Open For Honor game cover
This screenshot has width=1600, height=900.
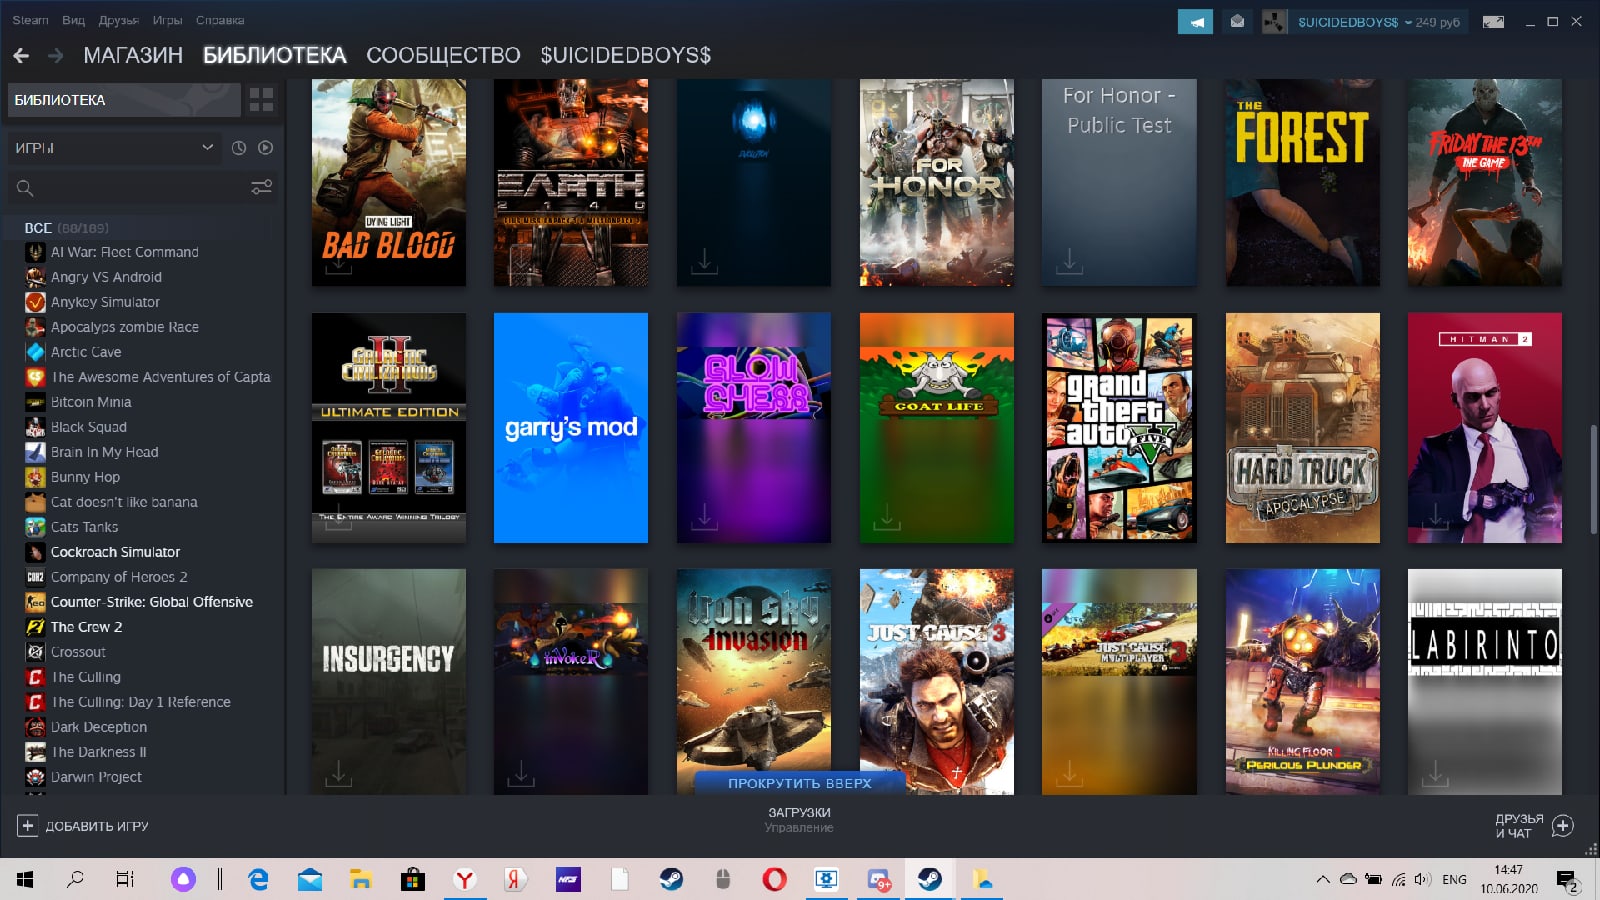[937, 183]
